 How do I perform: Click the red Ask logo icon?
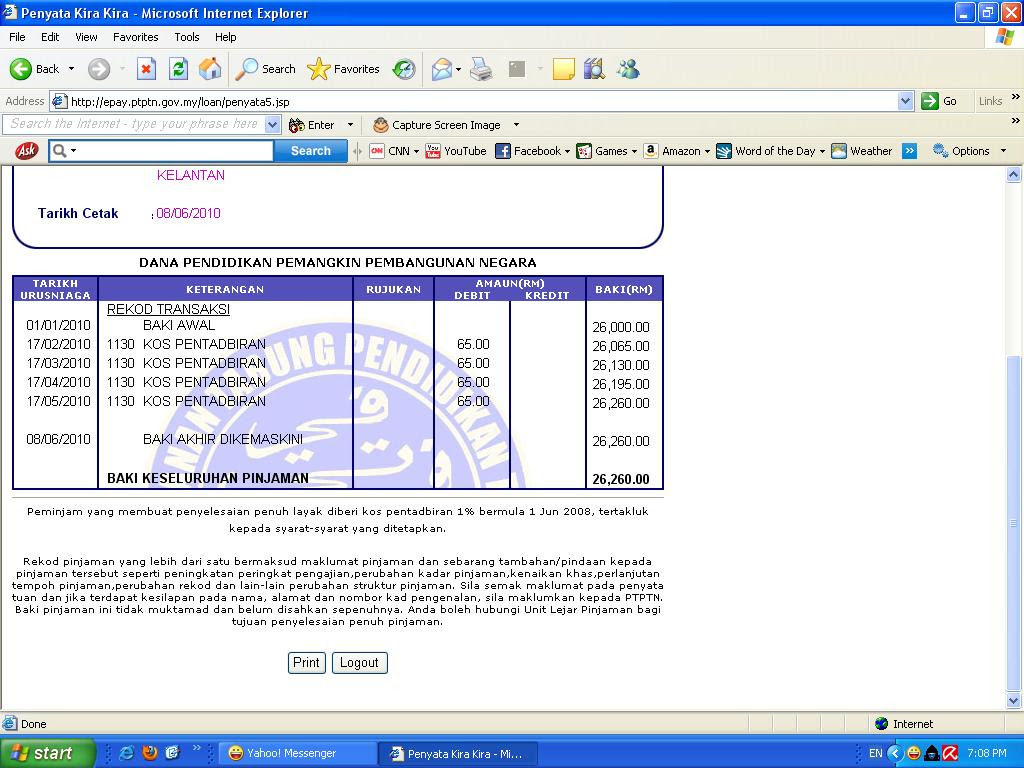coord(26,151)
